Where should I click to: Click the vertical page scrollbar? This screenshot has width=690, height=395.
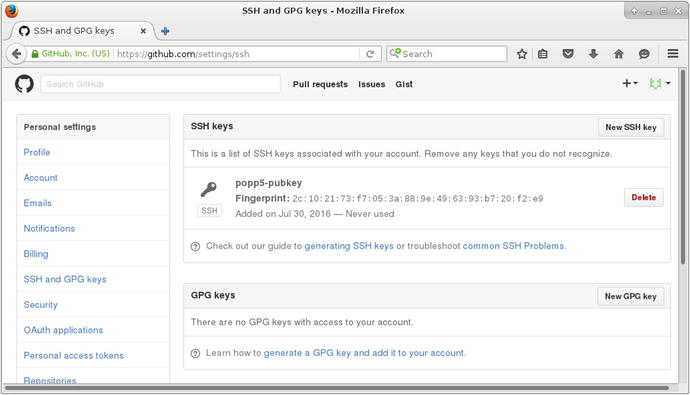683,167
